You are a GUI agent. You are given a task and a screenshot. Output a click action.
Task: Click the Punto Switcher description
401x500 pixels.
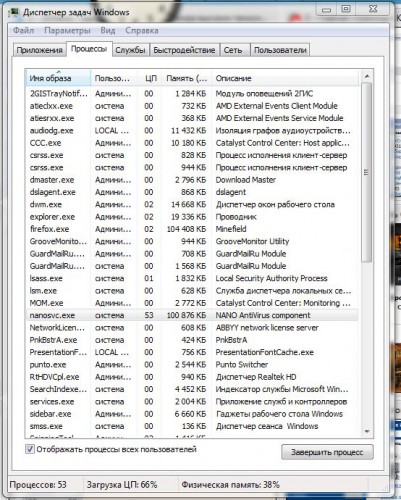[x=242, y=365]
